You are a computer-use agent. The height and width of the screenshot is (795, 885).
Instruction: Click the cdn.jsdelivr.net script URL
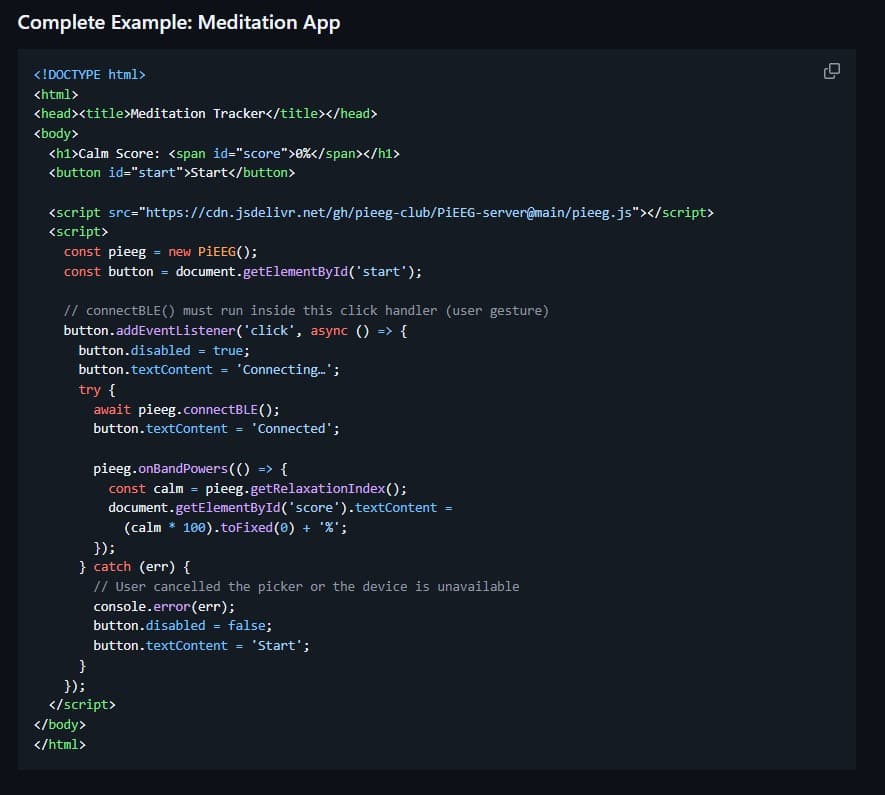pos(389,213)
